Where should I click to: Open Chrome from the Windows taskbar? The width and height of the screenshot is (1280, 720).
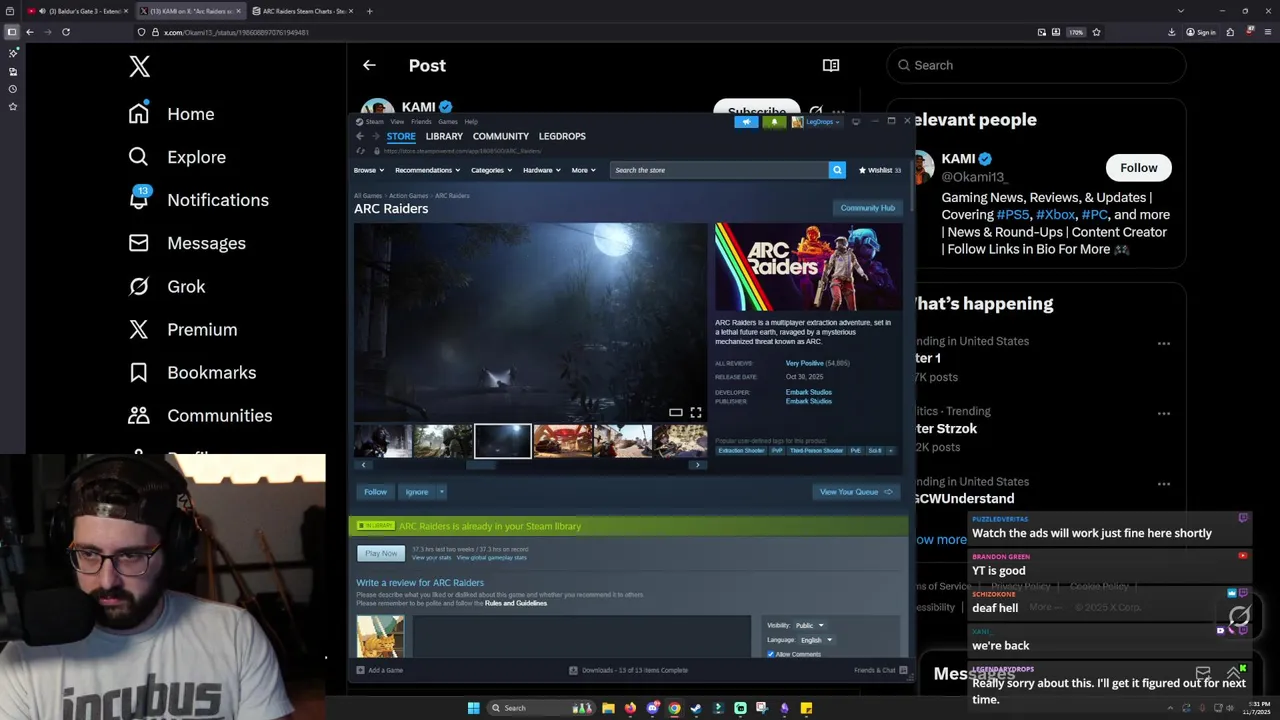(674, 708)
